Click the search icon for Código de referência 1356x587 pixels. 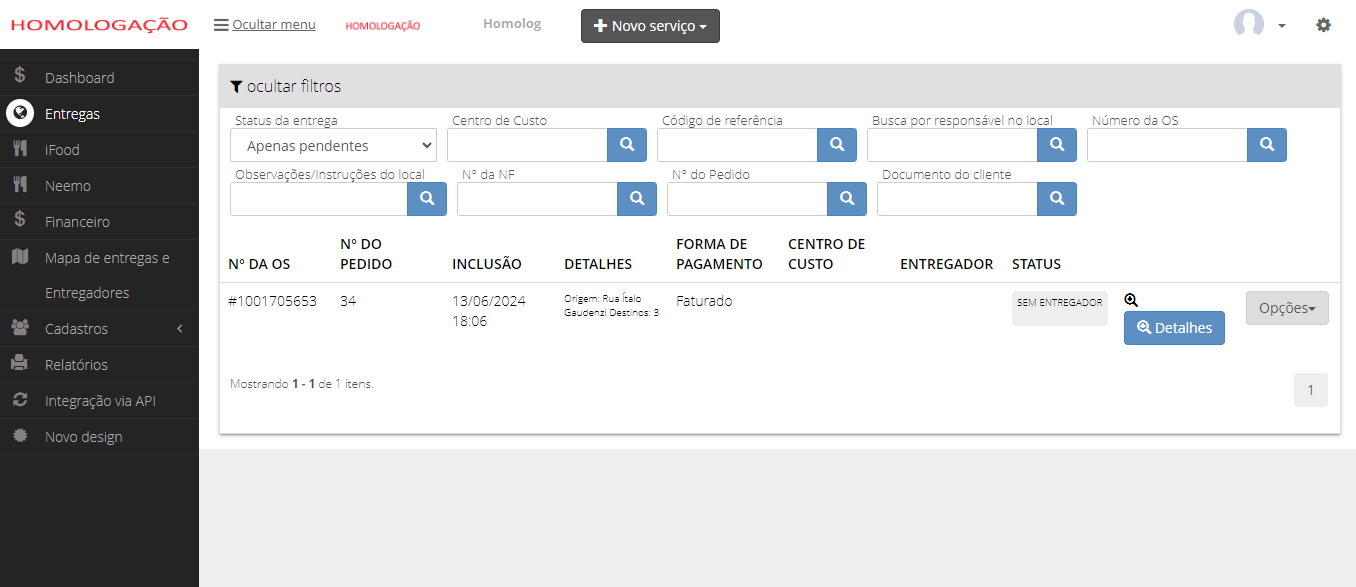click(837, 145)
